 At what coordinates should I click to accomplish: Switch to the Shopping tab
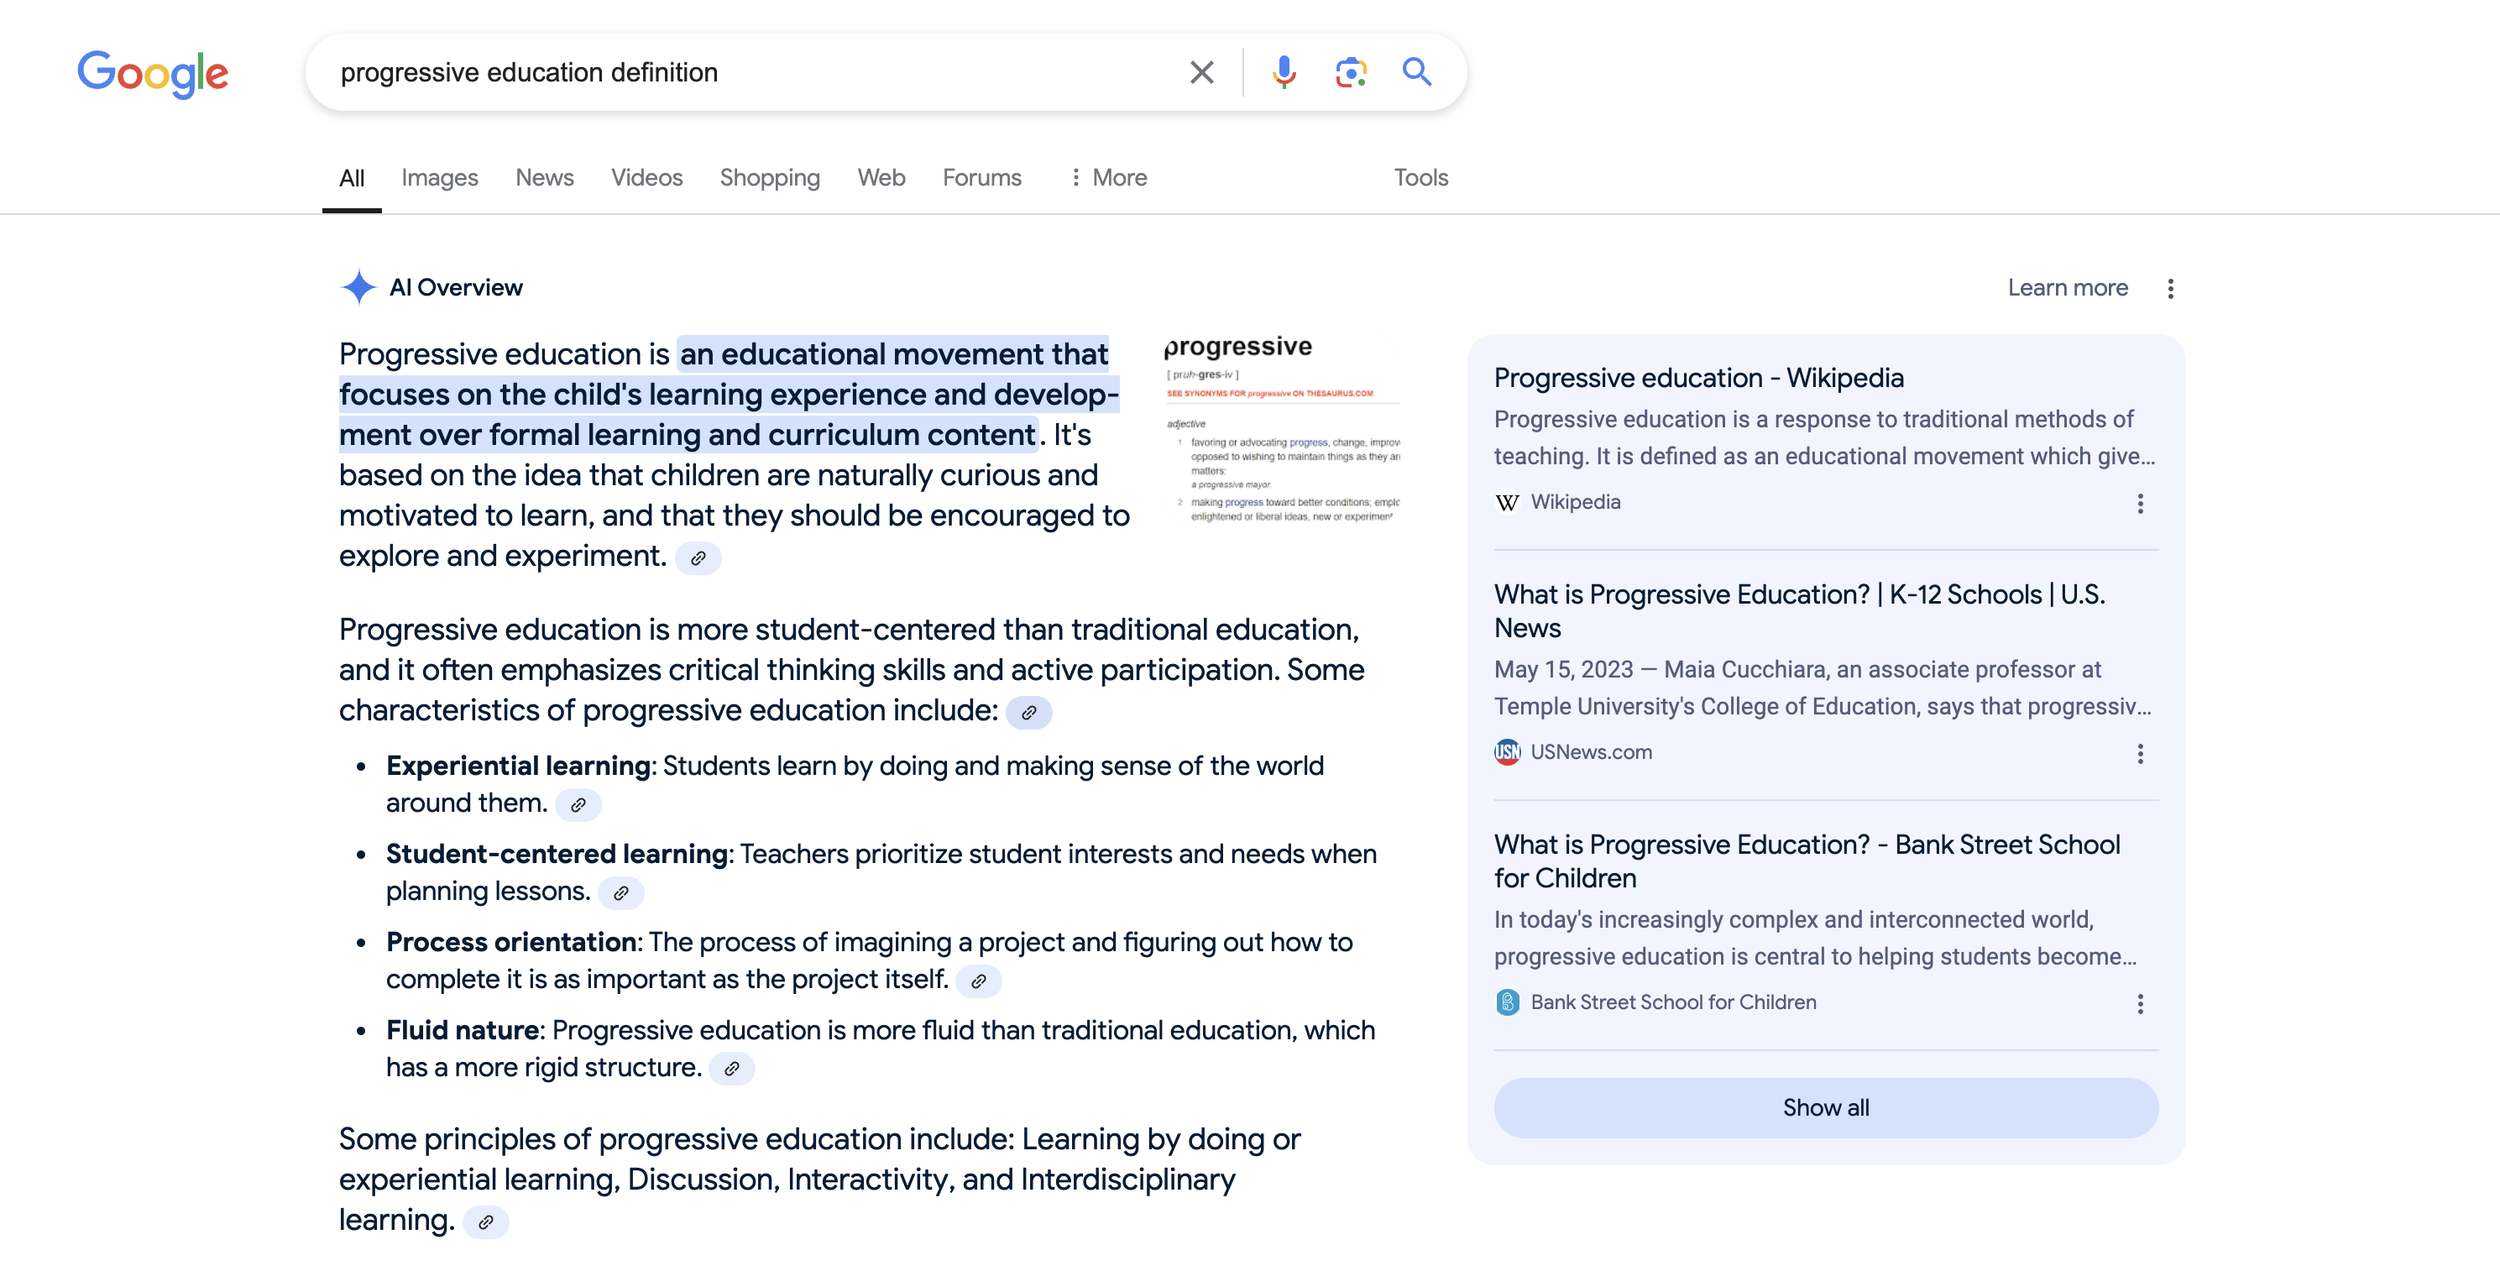[770, 178]
